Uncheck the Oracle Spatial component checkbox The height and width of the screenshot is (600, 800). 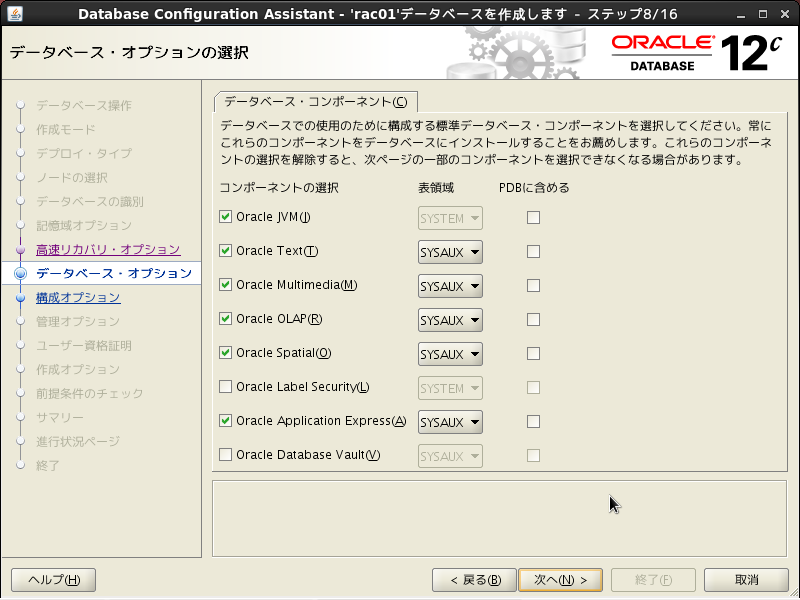(225, 353)
